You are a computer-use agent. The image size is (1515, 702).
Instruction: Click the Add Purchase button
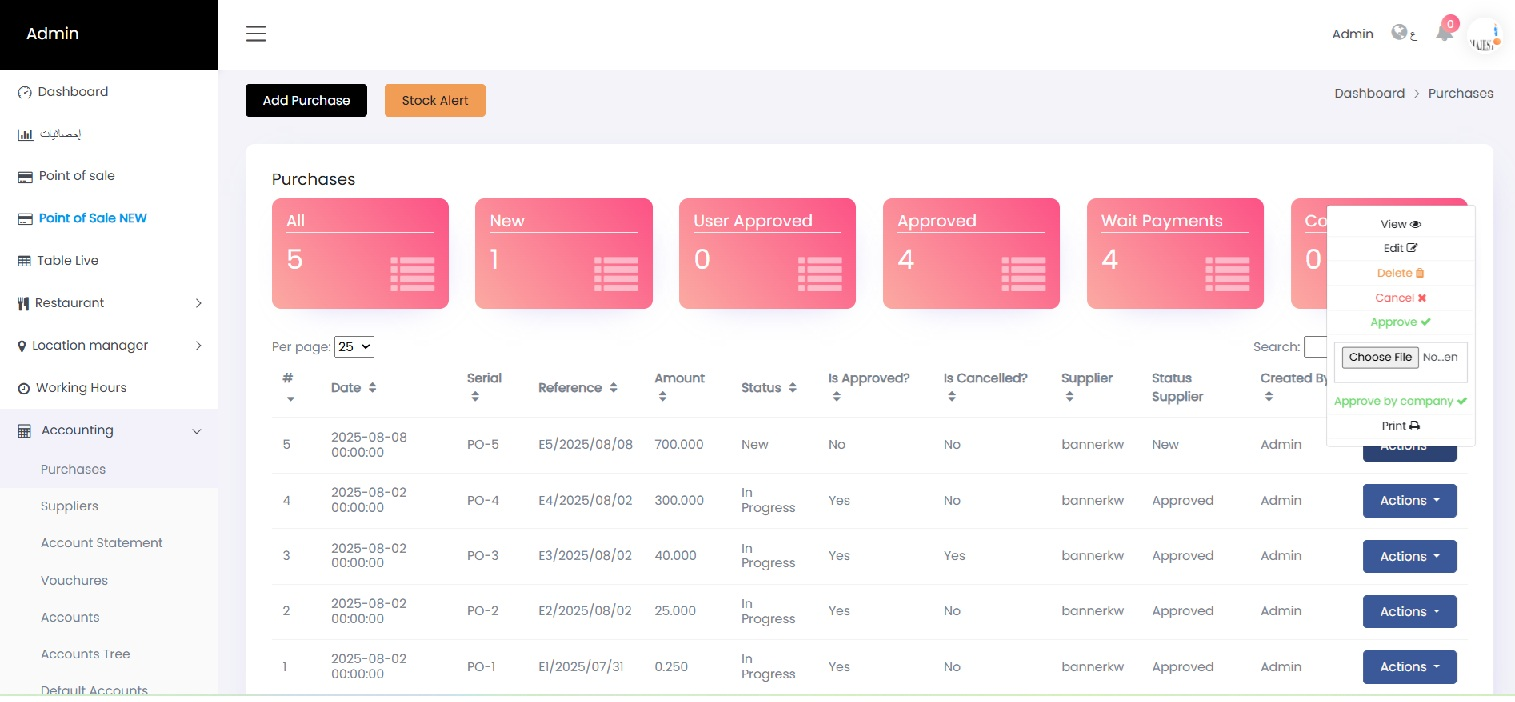pos(306,100)
